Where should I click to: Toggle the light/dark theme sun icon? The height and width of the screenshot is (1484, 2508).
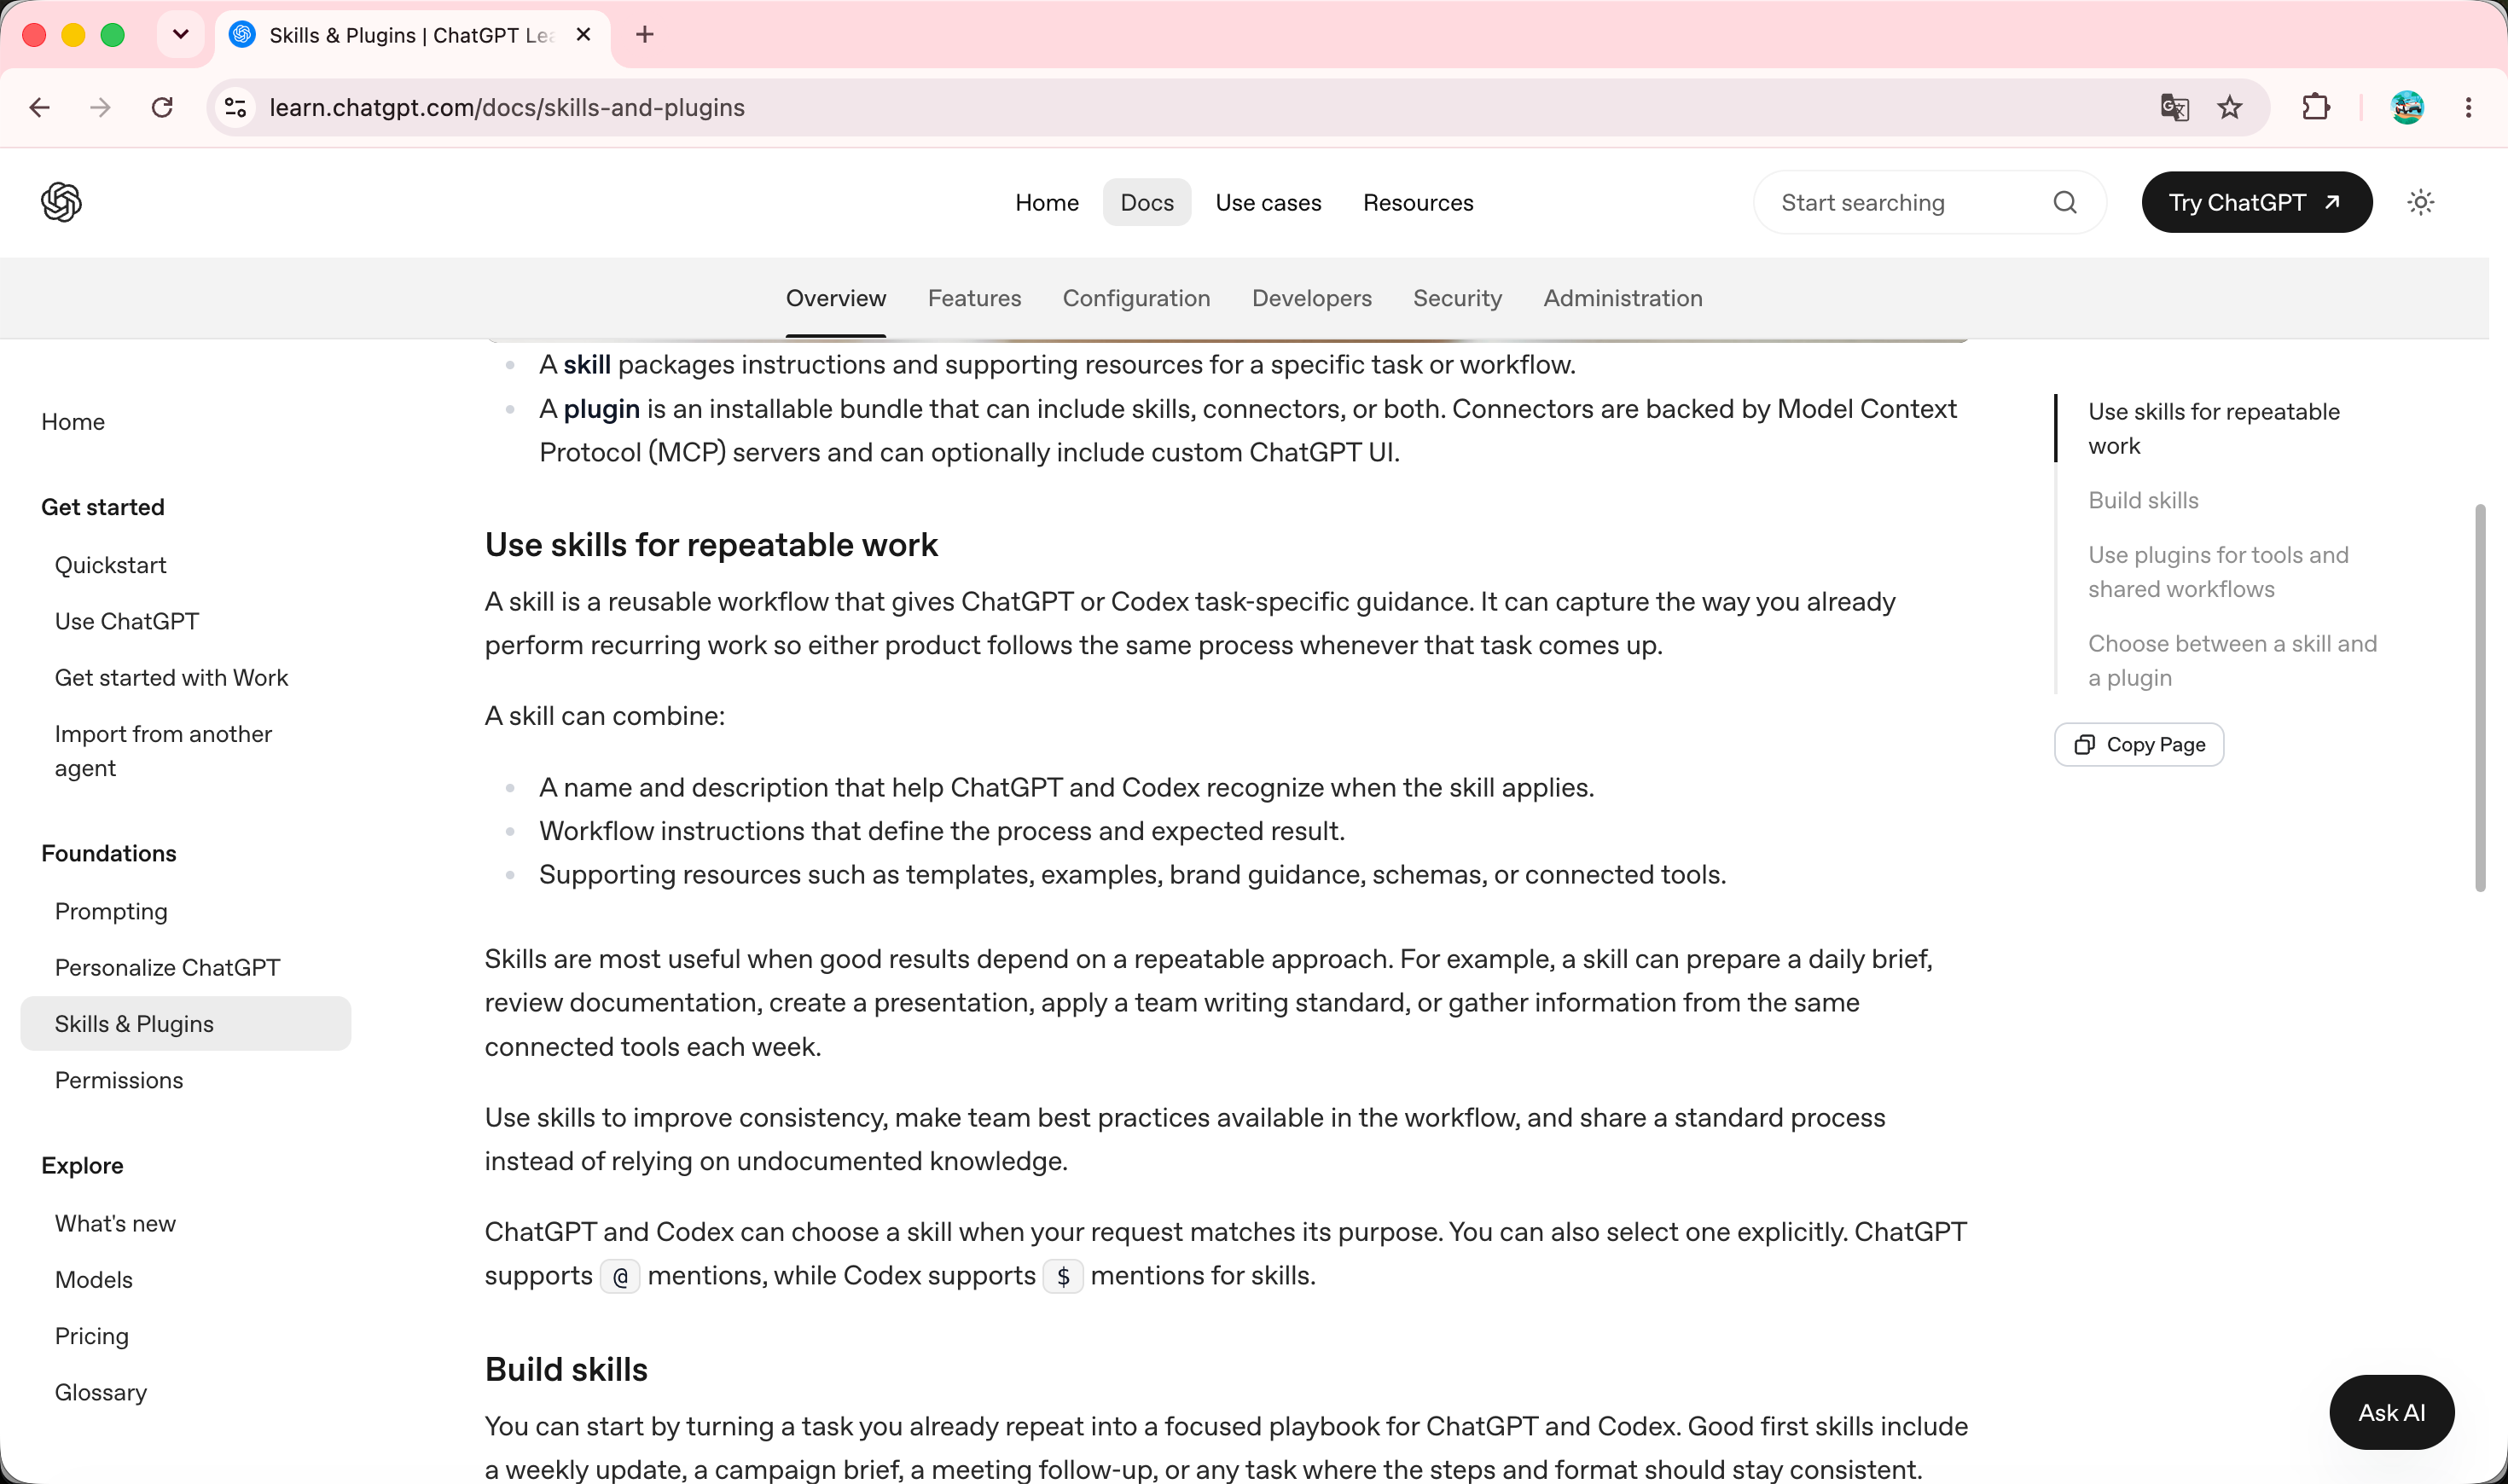[x=2420, y=202]
